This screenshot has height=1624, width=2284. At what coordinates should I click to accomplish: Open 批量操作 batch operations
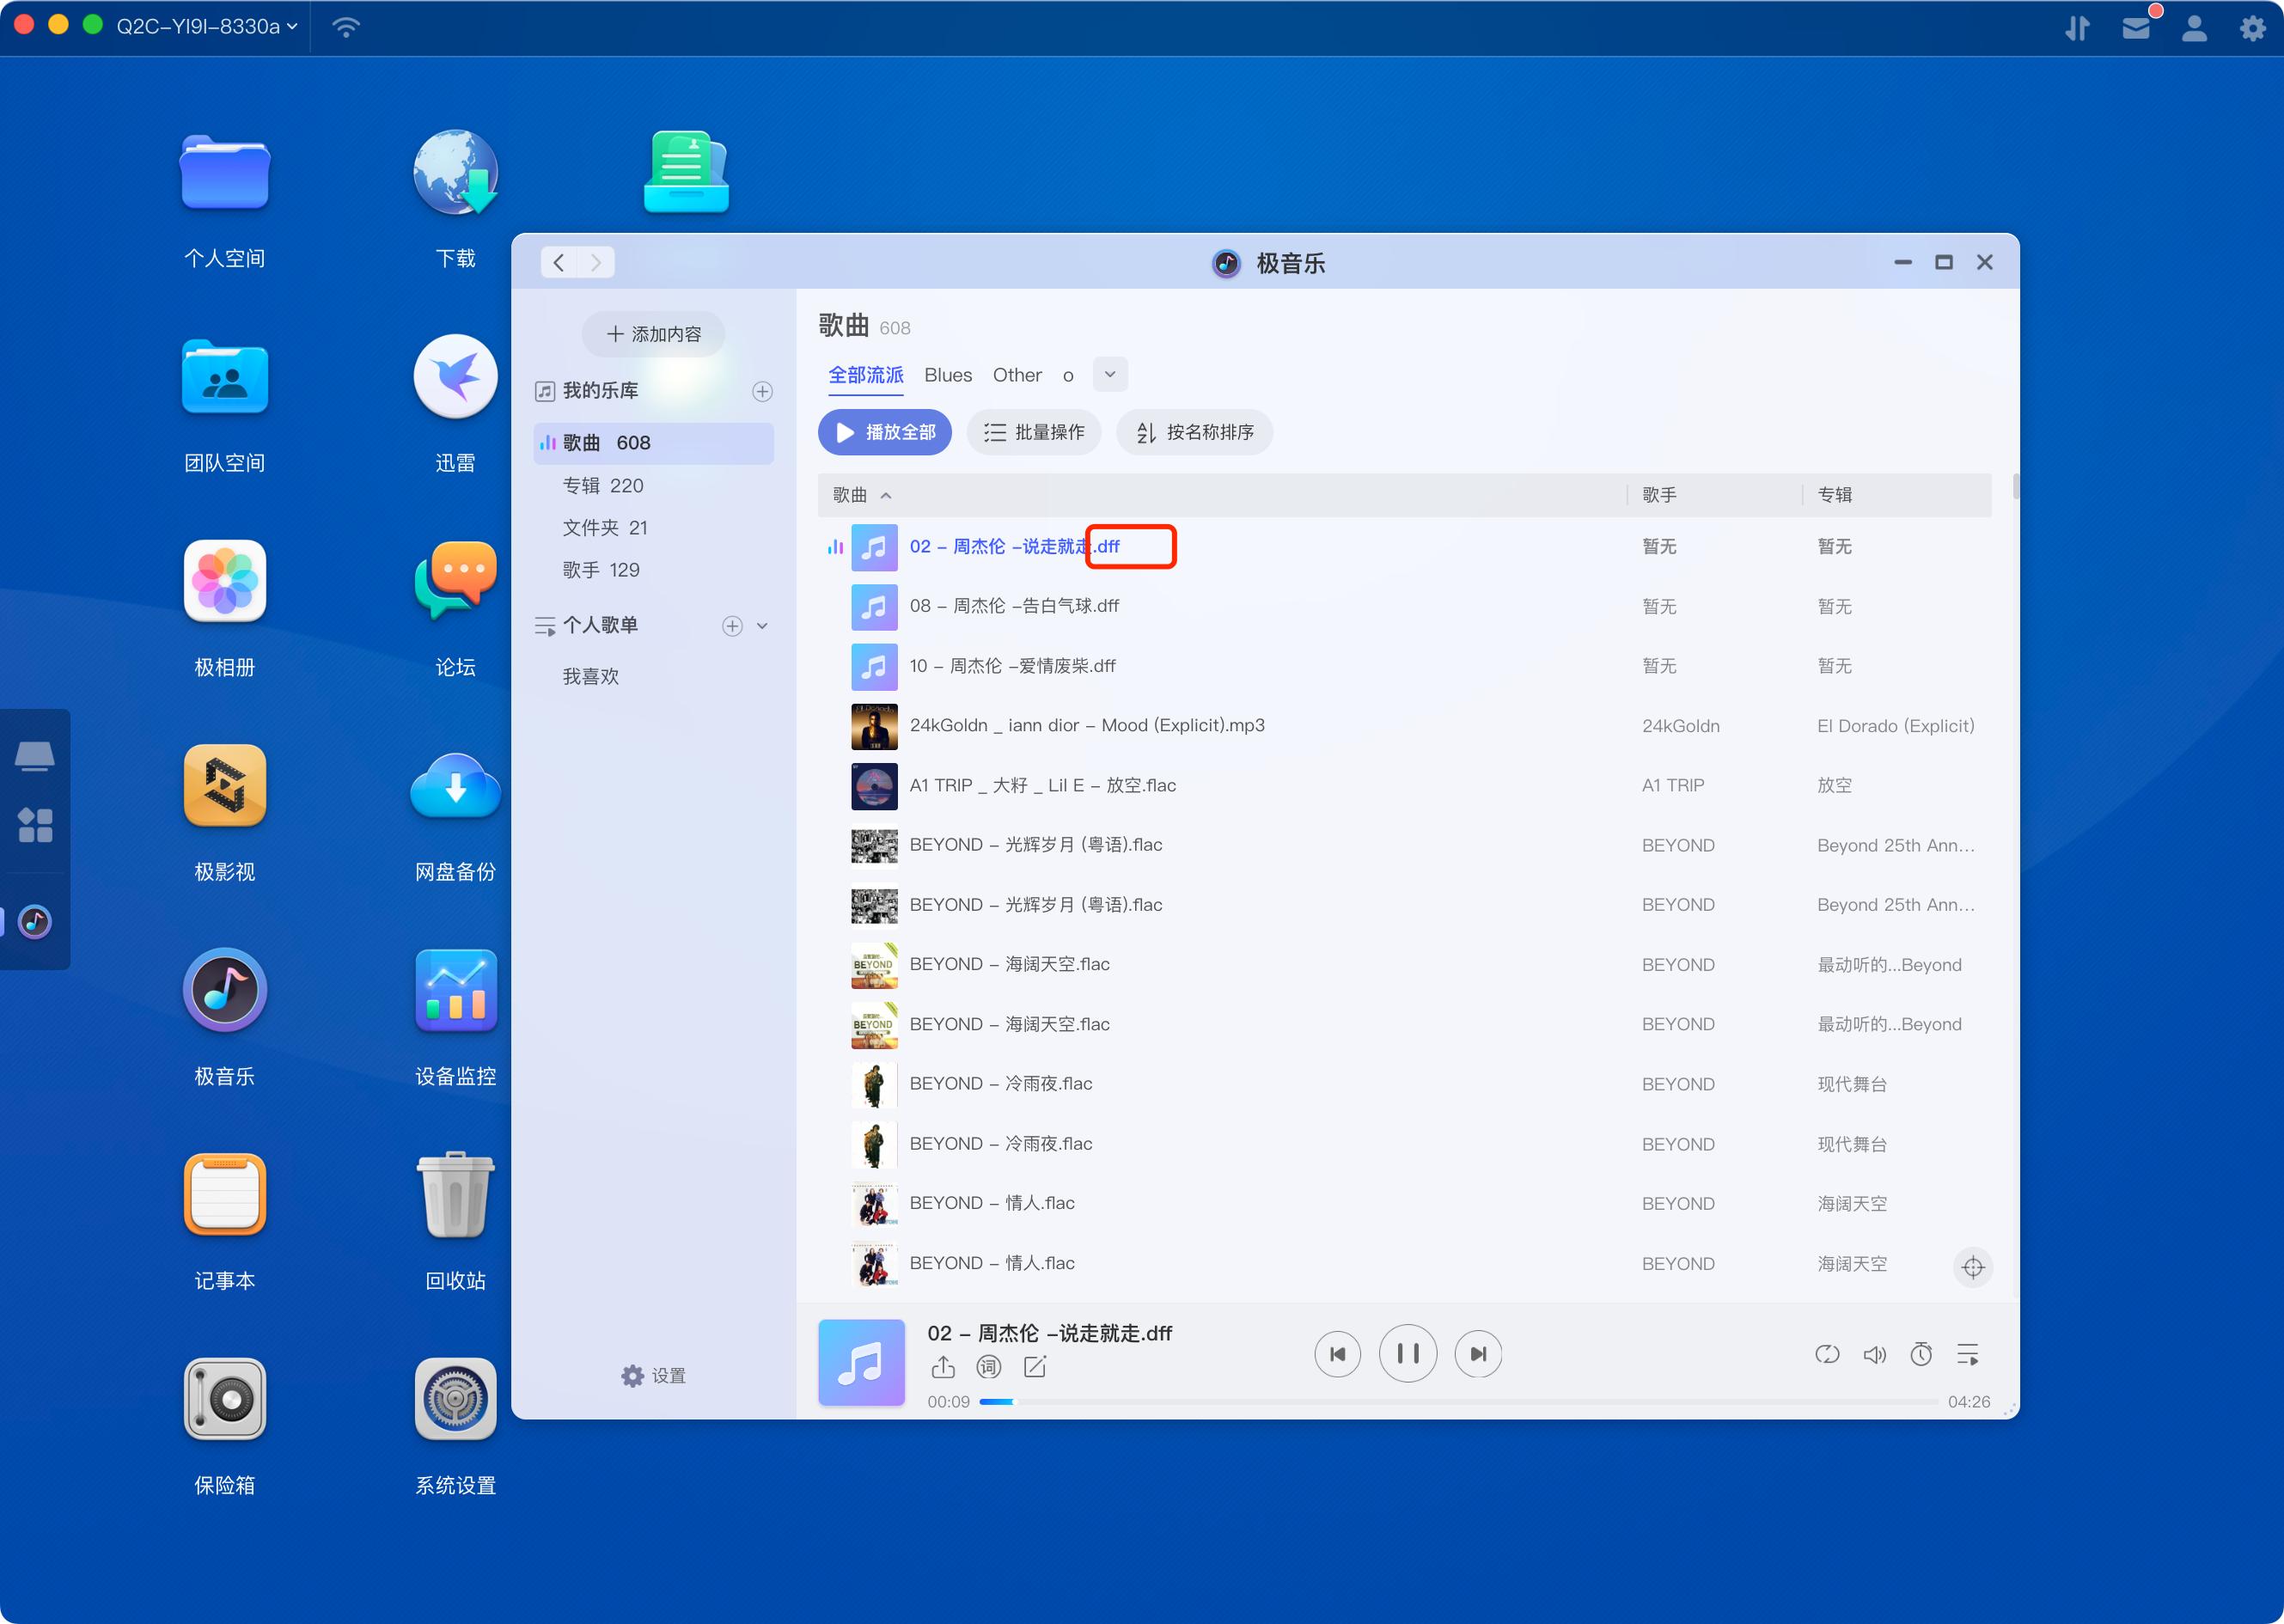click(x=1034, y=432)
